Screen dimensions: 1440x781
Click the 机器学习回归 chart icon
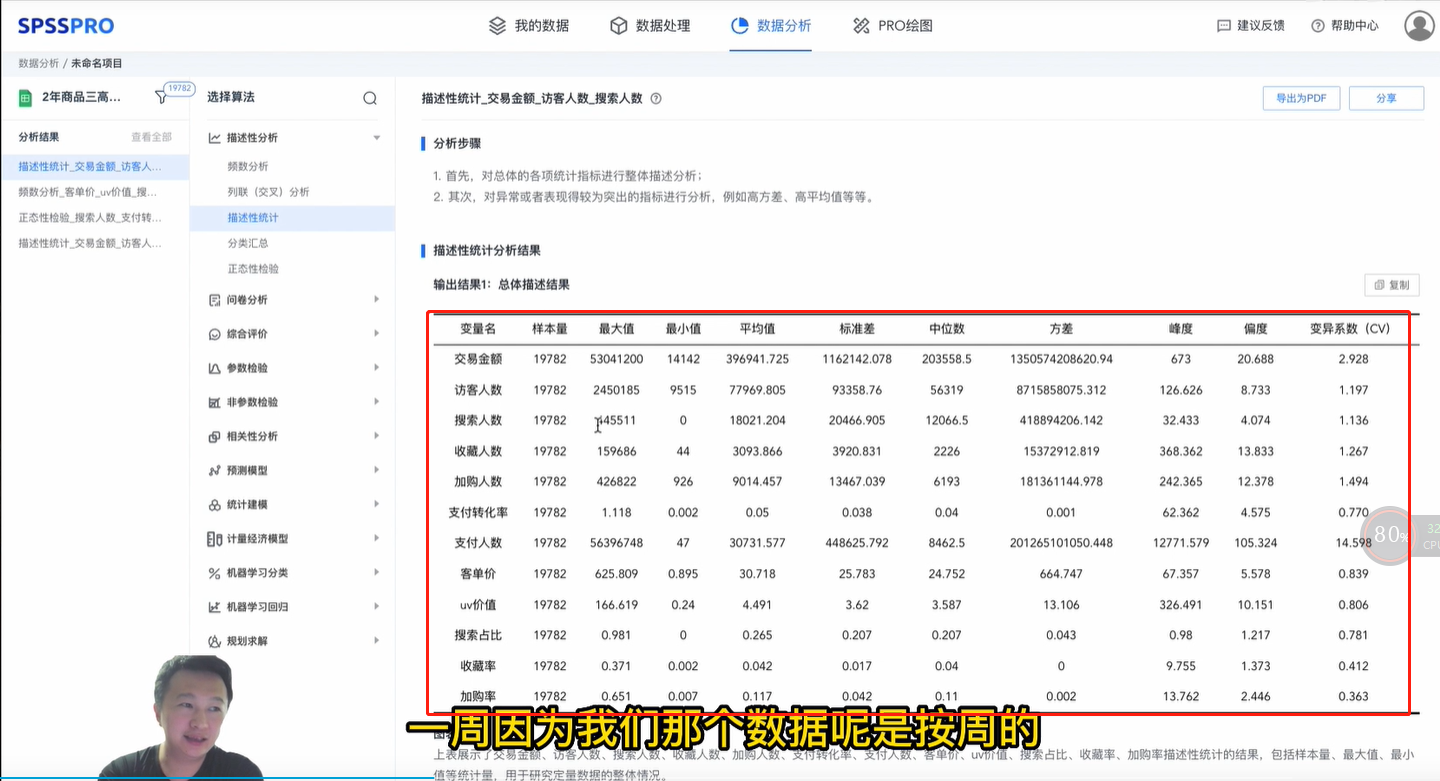pos(214,607)
